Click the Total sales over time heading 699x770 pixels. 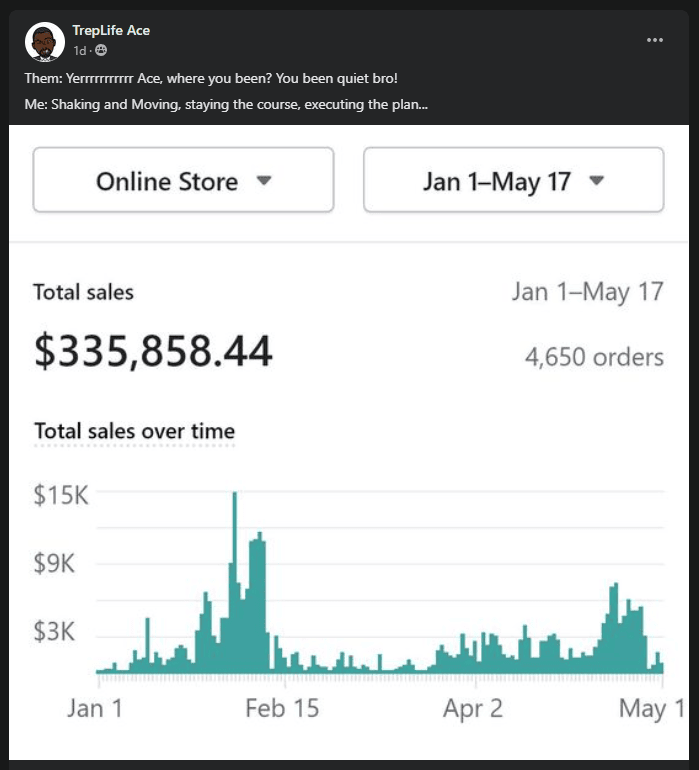pos(134,431)
